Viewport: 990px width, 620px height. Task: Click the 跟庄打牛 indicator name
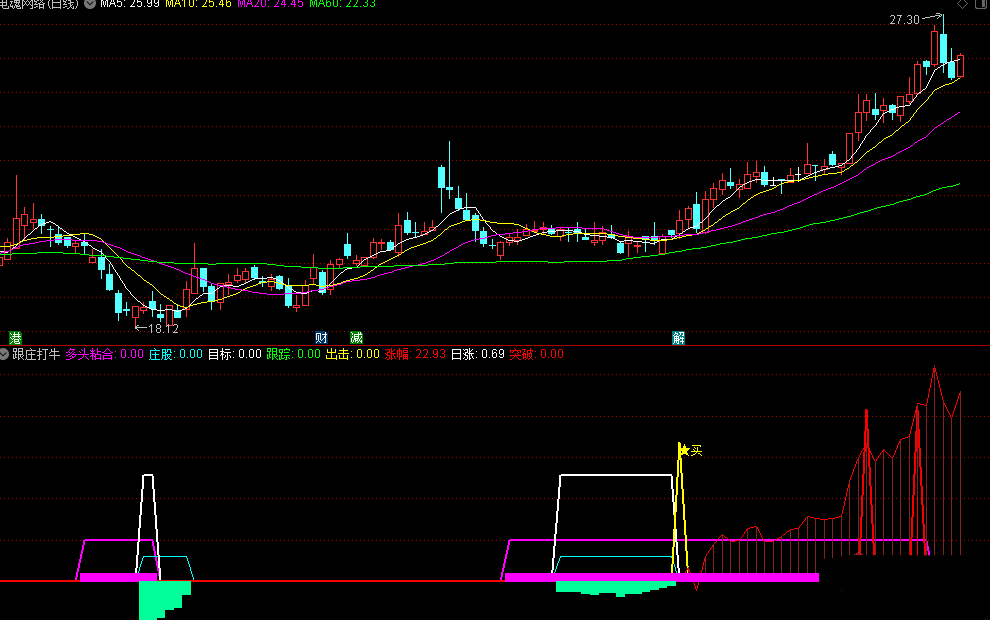pyautogui.click(x=36, y=354)
